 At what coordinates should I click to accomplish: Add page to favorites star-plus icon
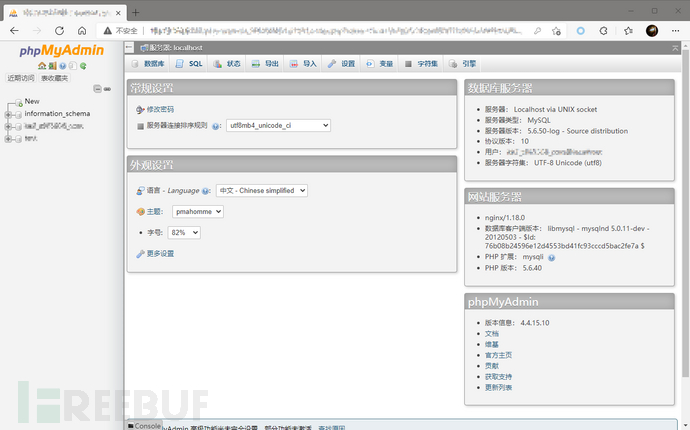pyautogui.click(x=557, y=31)
